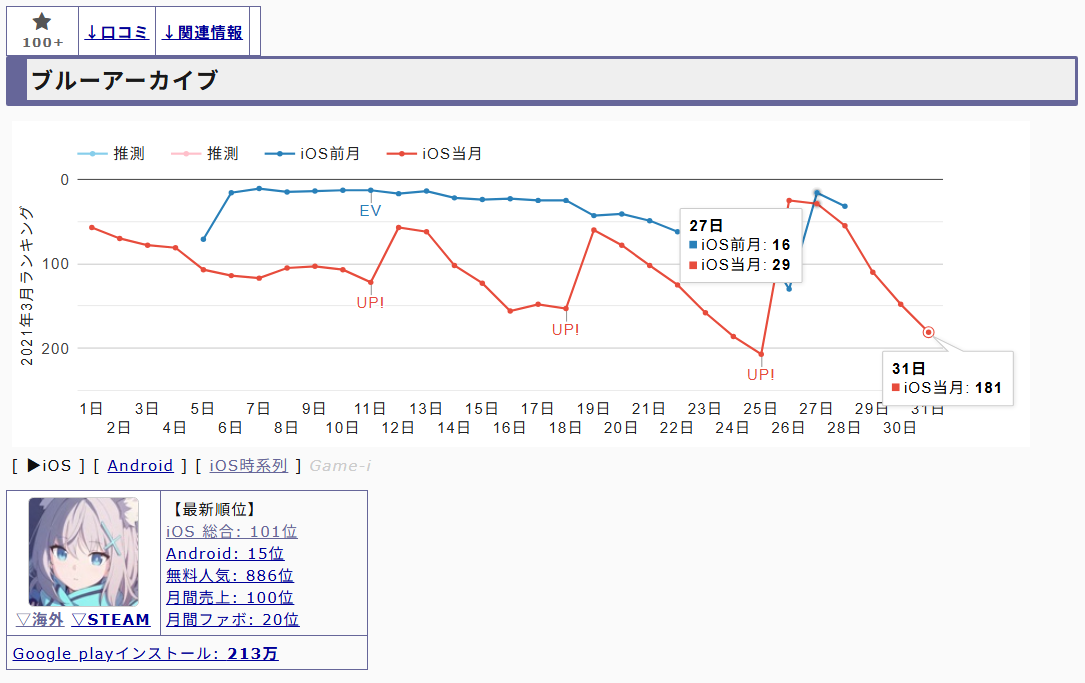This screenshot has width=1085, height=683.
Task: Open 月間売上: 100位 ranking link
Action: click(229, 598)
